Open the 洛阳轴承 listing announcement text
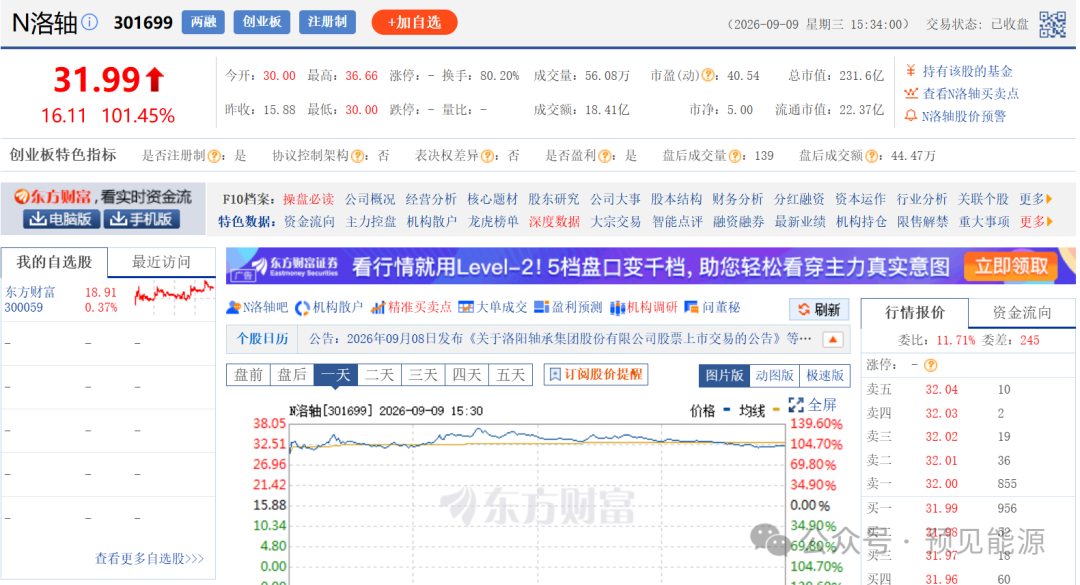The height and width of the screenshot is (585, 1080). [x=560, y=339]
